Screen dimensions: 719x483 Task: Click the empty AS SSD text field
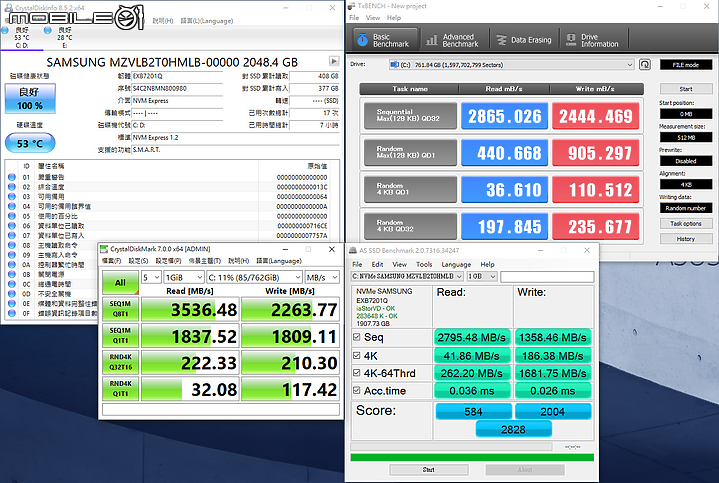click(547, 277)
